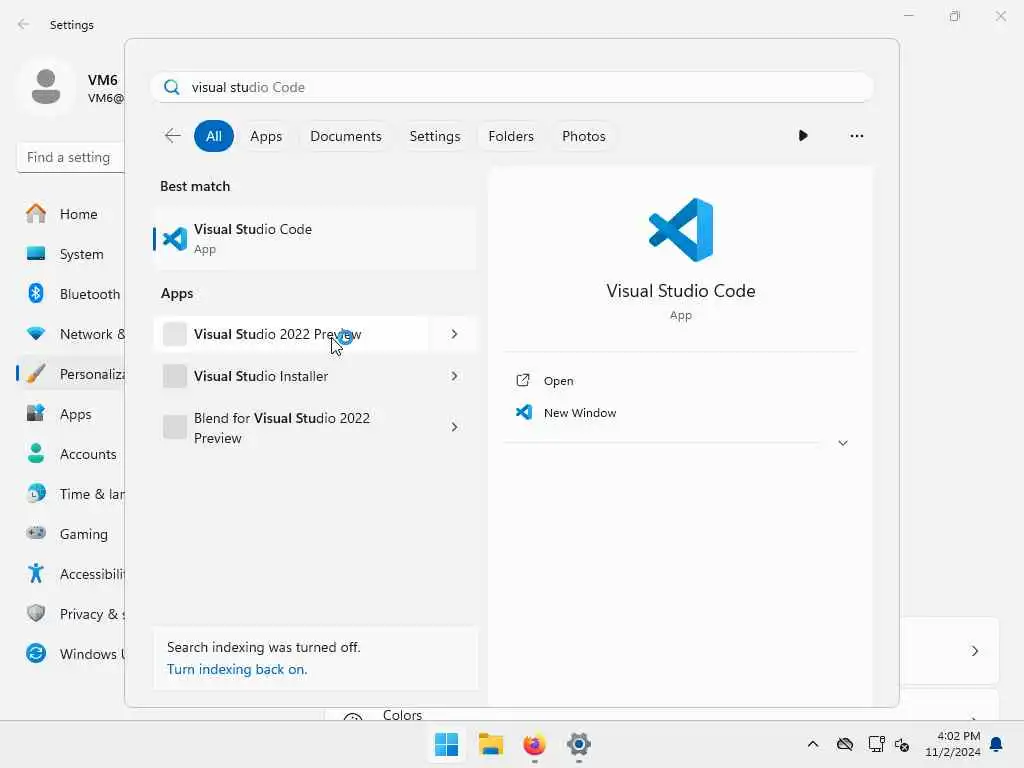Open the three-dots more options menu

click(x=856, y=136)
